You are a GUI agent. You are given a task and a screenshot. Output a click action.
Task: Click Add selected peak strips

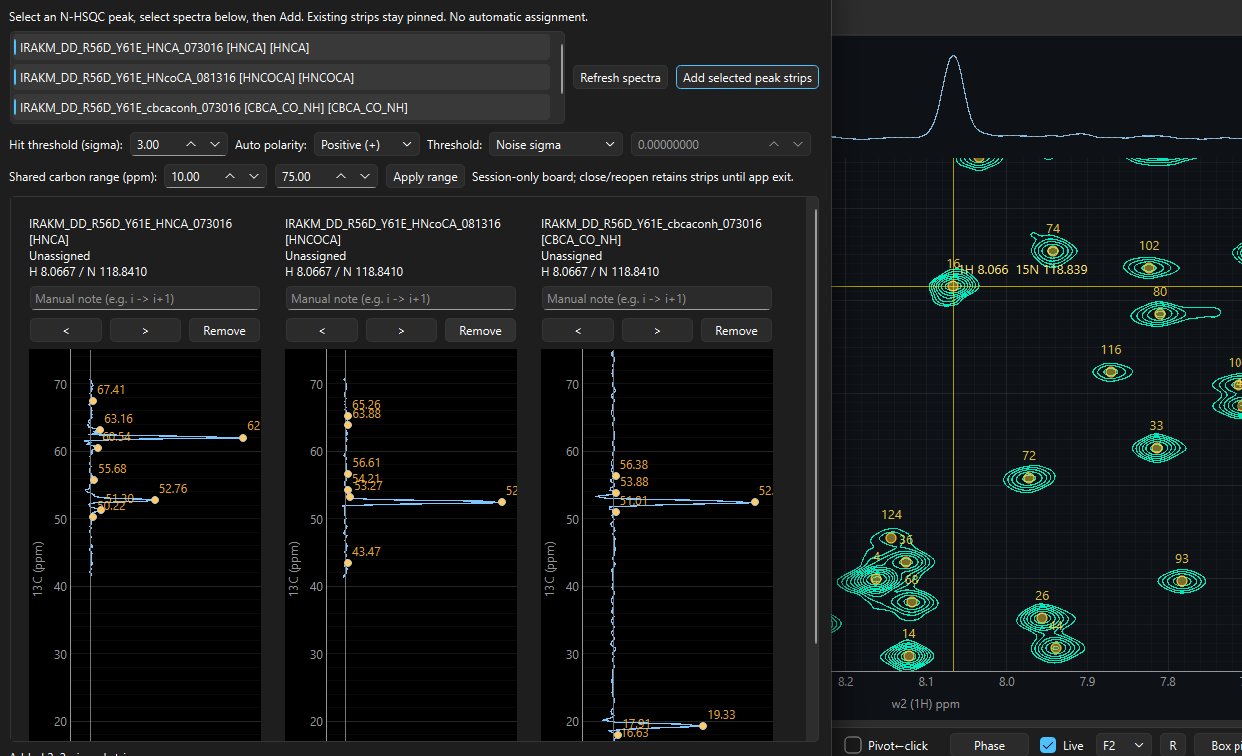[x=747, y=78]
